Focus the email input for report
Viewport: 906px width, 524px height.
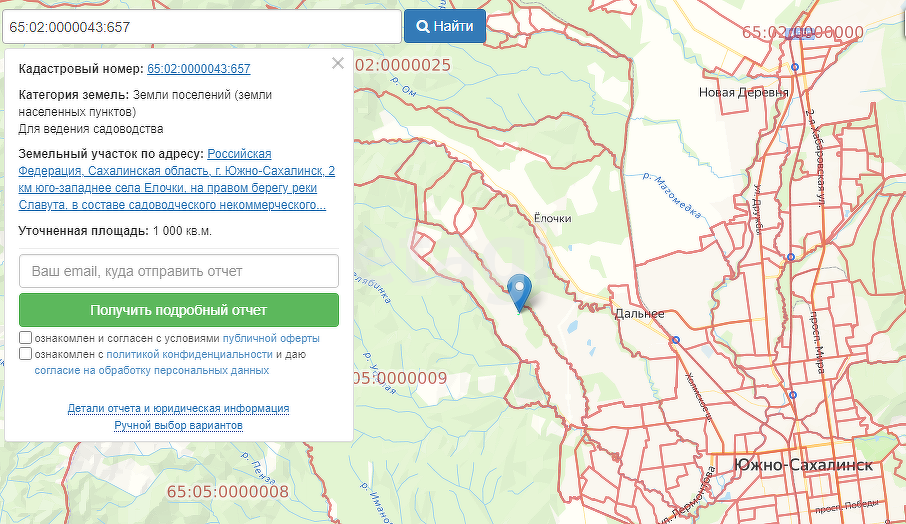[x=179, y=271]
